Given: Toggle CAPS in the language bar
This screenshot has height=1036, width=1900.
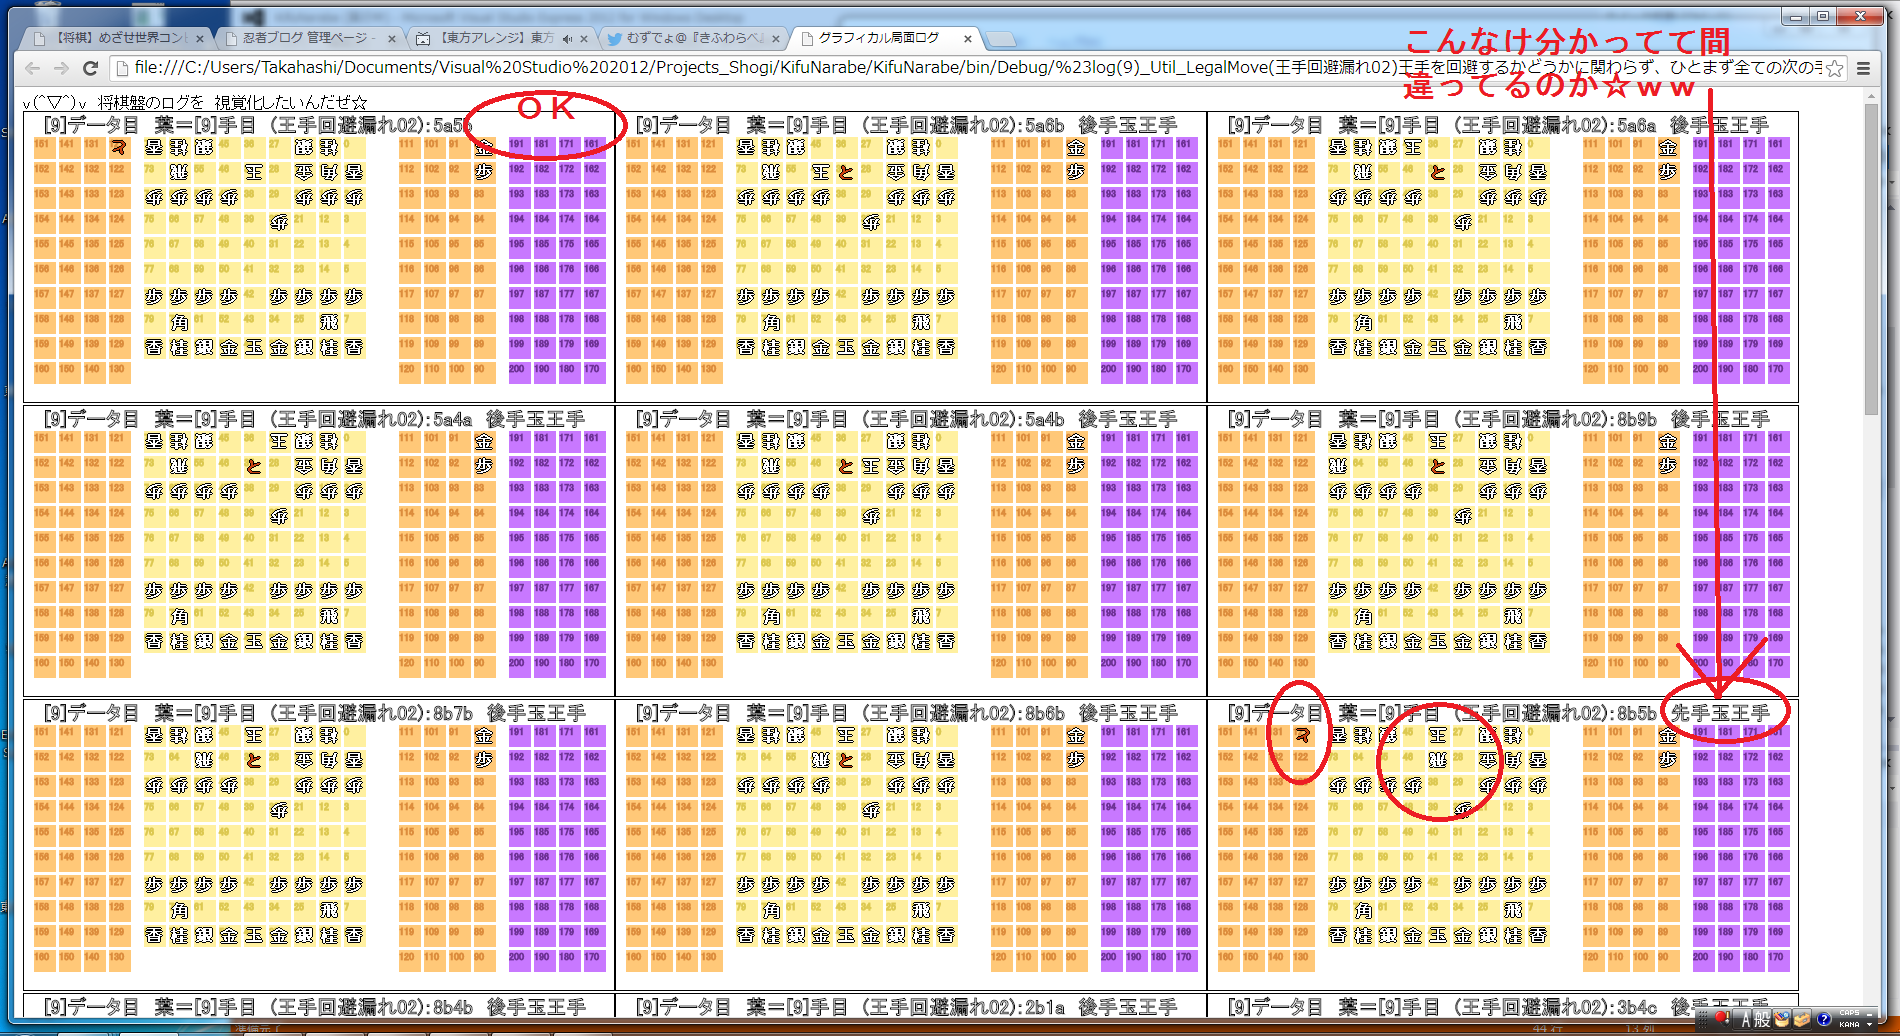Looking at the screenshot, I should point(1849,1013).
